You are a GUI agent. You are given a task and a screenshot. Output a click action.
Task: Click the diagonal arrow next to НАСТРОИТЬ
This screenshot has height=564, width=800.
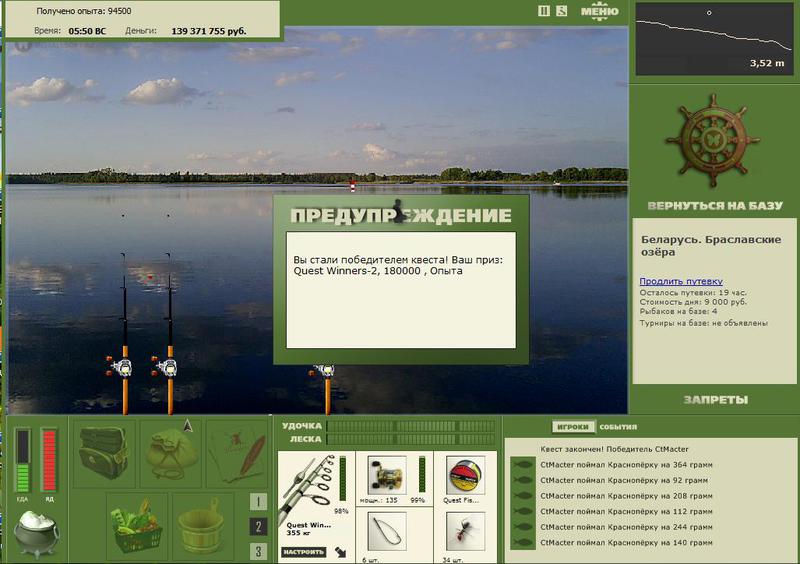click(340, 552)
